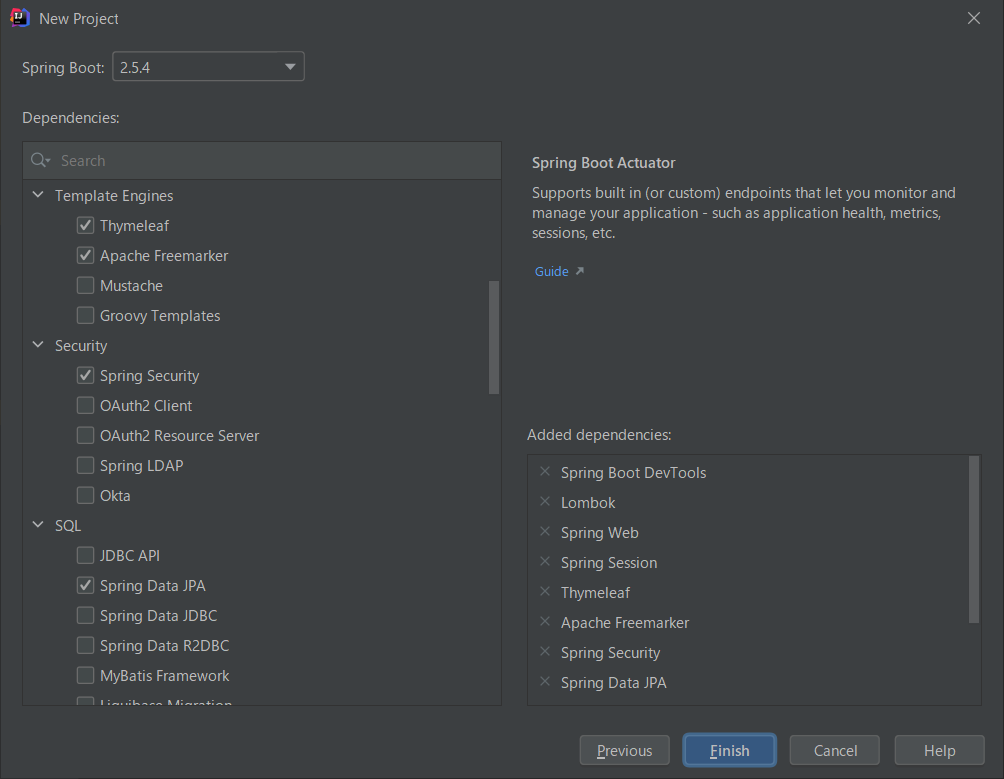Click the Spring Boot Actuator heading
Screen dimensions: 1004x779
tap(603, 163)
